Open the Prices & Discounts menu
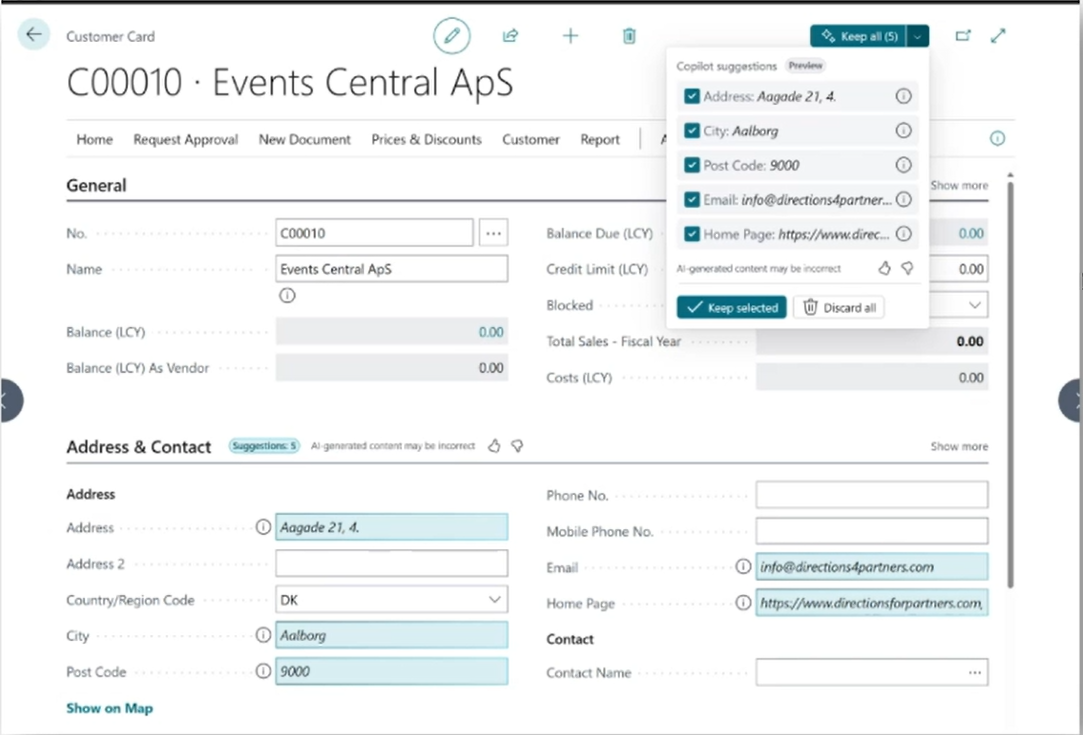1083x735 pixels. click(426, 140)
